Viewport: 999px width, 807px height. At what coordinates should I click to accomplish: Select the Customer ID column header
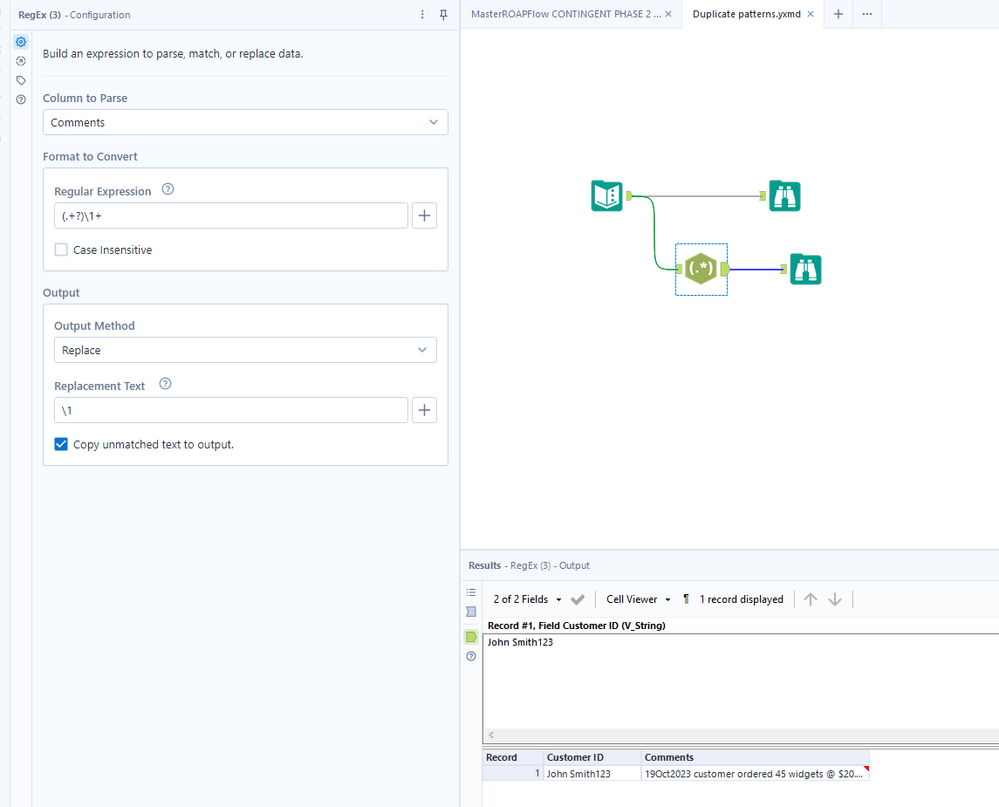[x=592, y=757]
